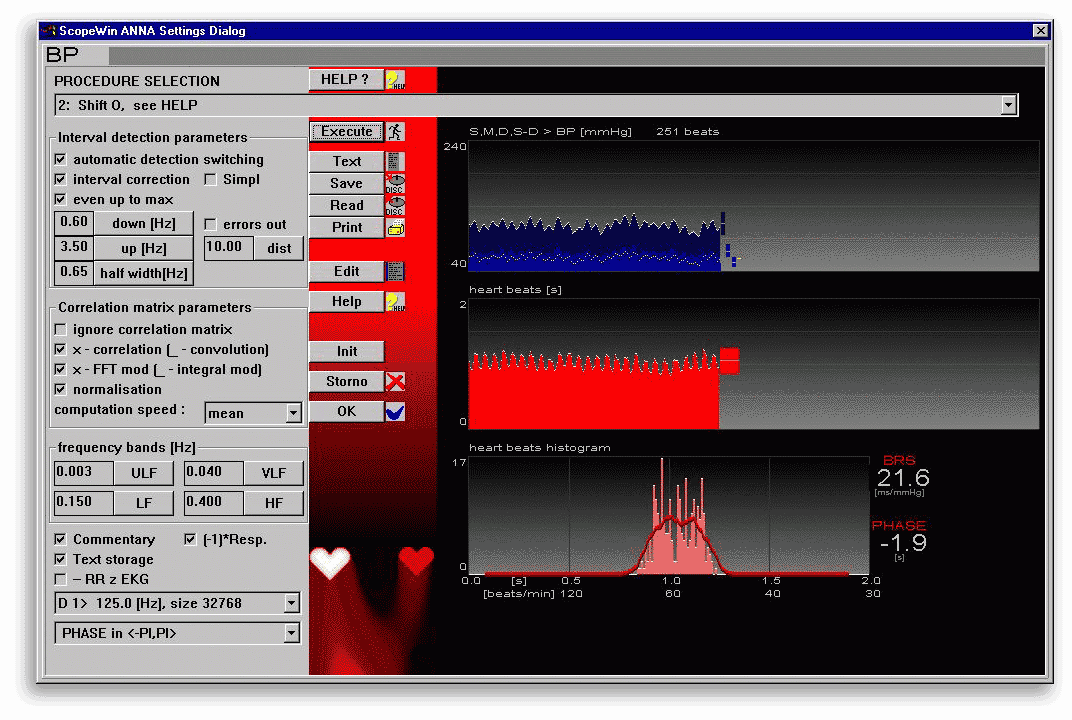This screenshot has height=720, width=1072.
Task: Open the D 1> 125.0 [Hz] size dropdown
Action: [x=292, y=603]
